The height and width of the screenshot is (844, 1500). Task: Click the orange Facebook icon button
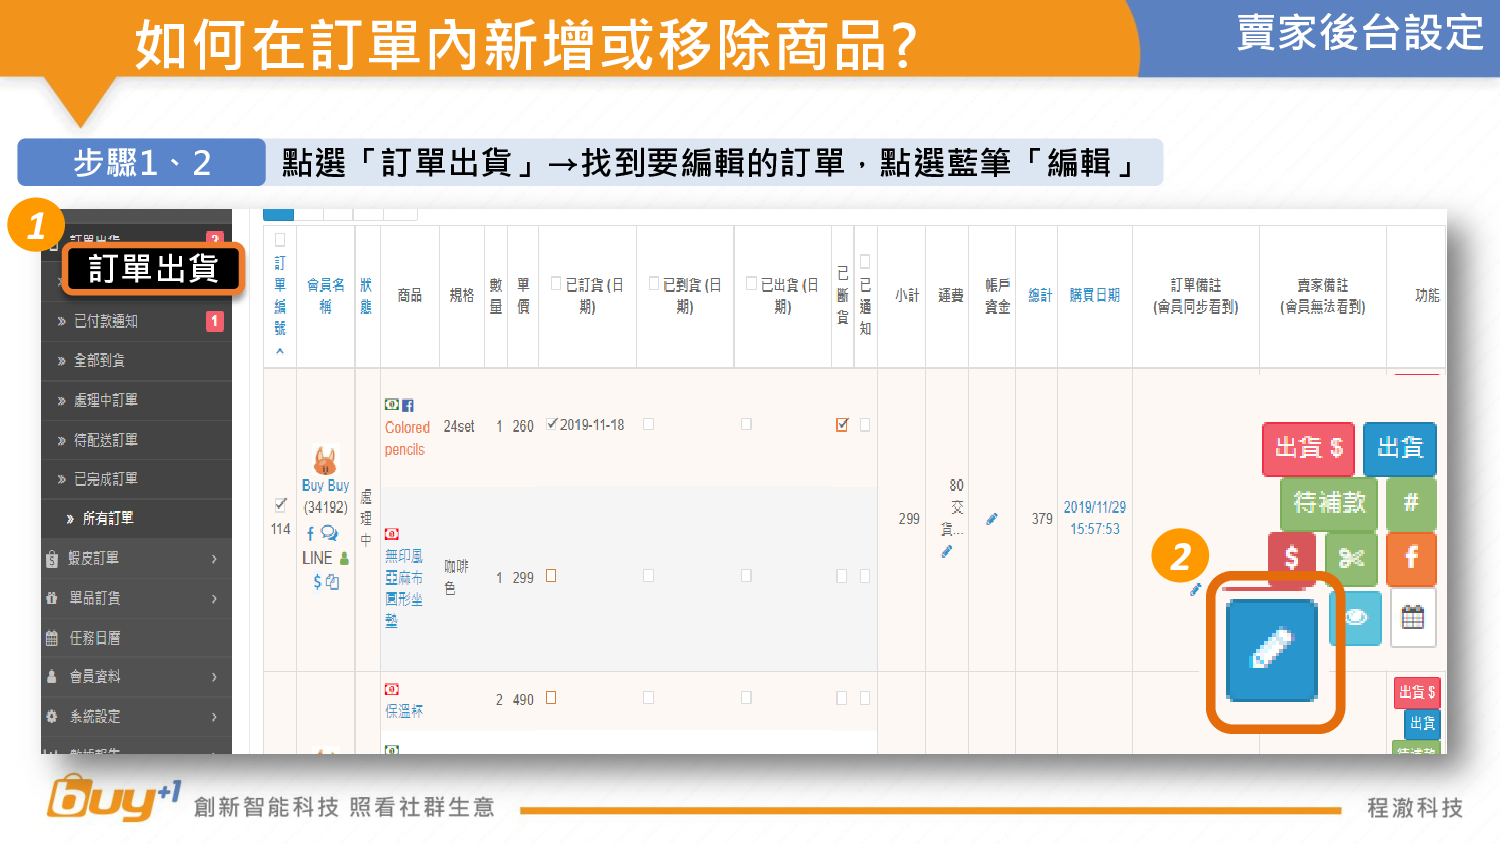point(1411,558)
